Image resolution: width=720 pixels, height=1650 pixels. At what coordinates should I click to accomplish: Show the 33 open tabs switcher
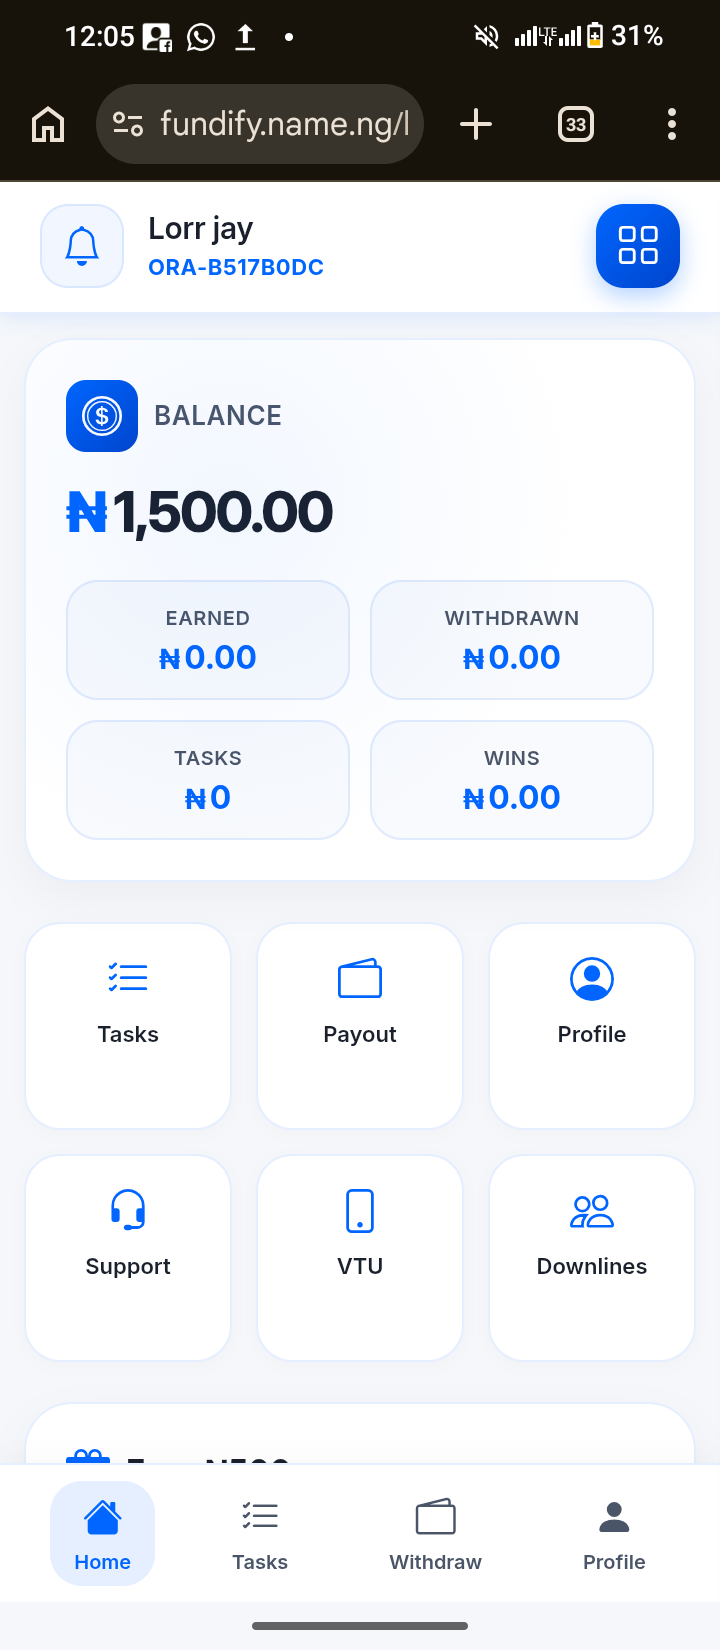click(x=576, y=125)
